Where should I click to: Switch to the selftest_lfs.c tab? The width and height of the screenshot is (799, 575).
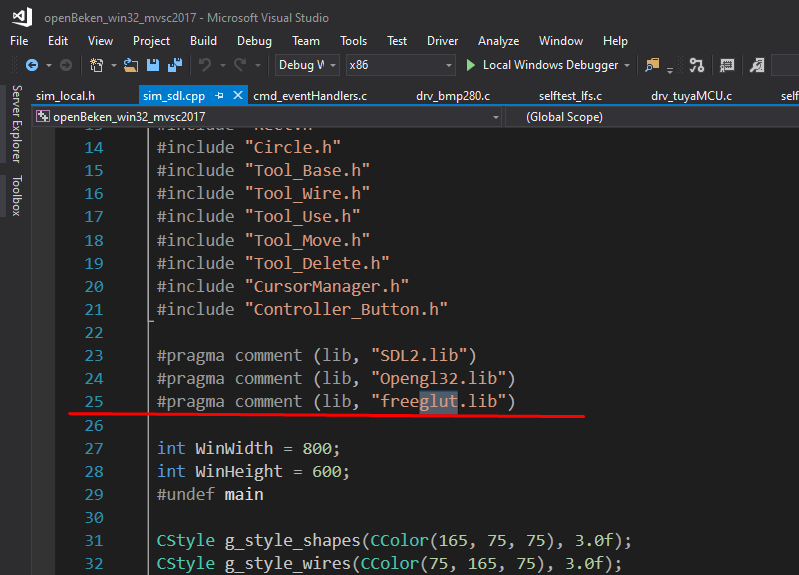click(x=570, y=96)
